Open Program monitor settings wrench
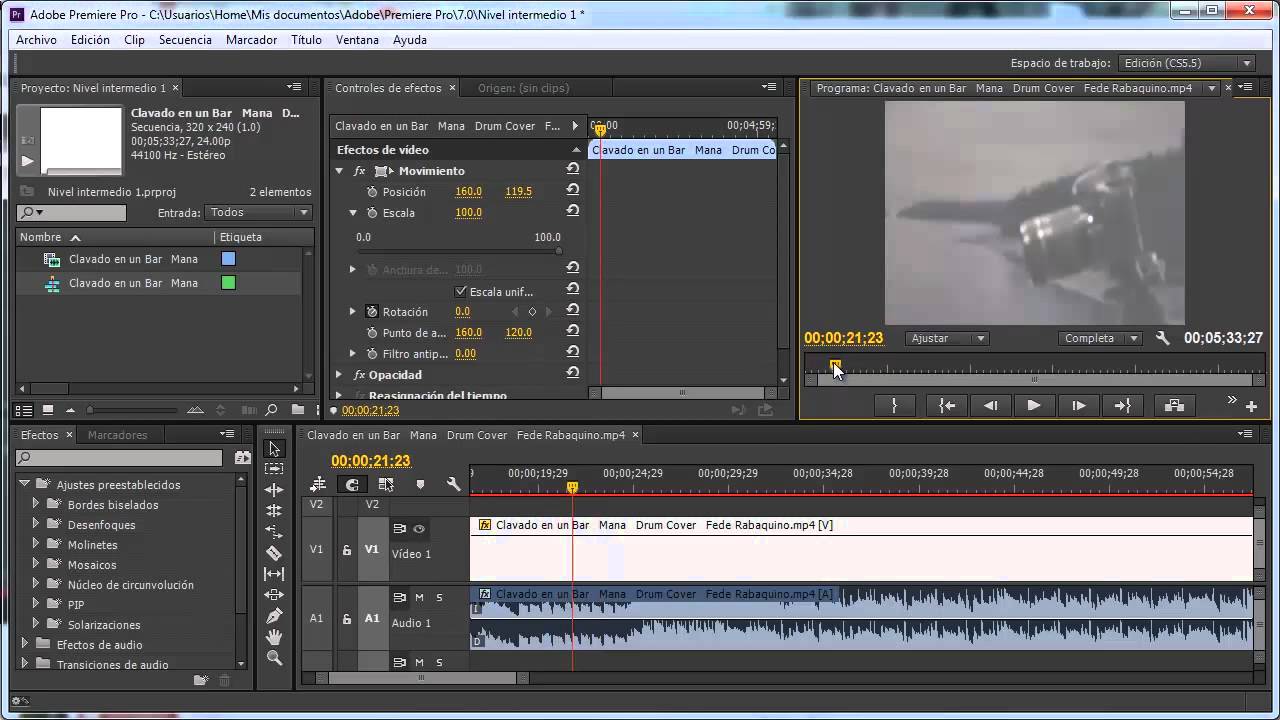Viewport: 1280px width, 720px height. 1163,338
